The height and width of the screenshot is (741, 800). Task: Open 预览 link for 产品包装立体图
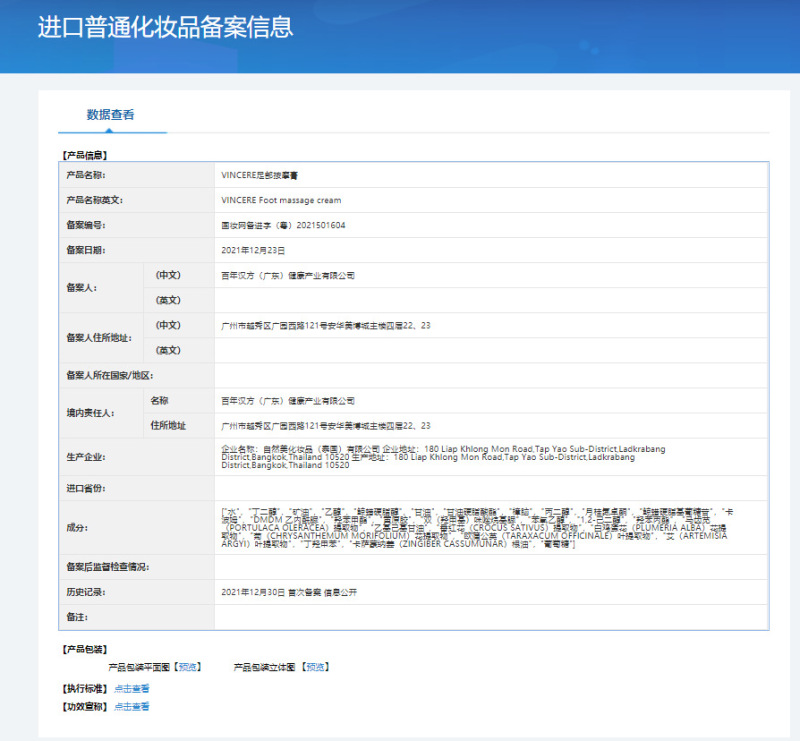pyautogui.click(x=315, y=667)
